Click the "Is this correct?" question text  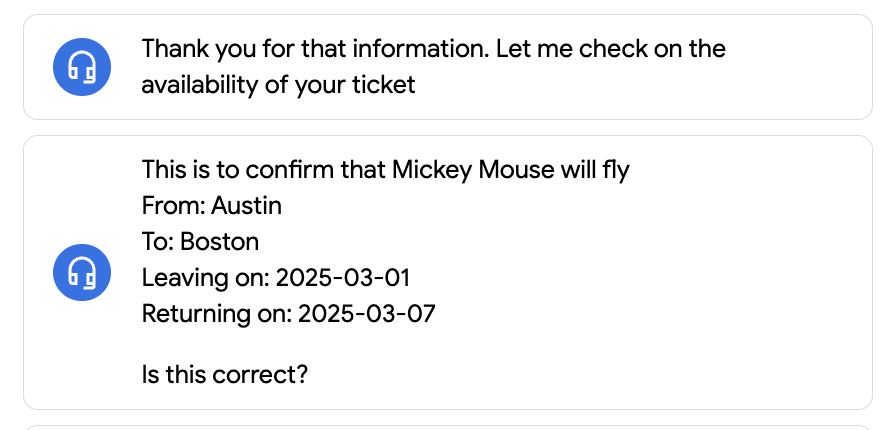[225, 375]
